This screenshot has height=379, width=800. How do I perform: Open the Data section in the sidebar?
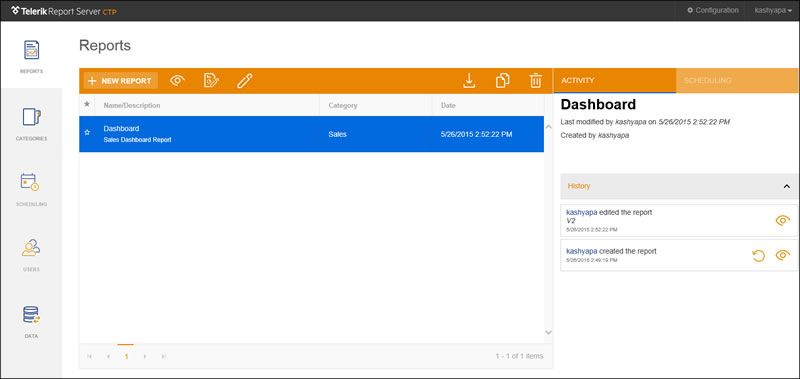coord(31,322)
